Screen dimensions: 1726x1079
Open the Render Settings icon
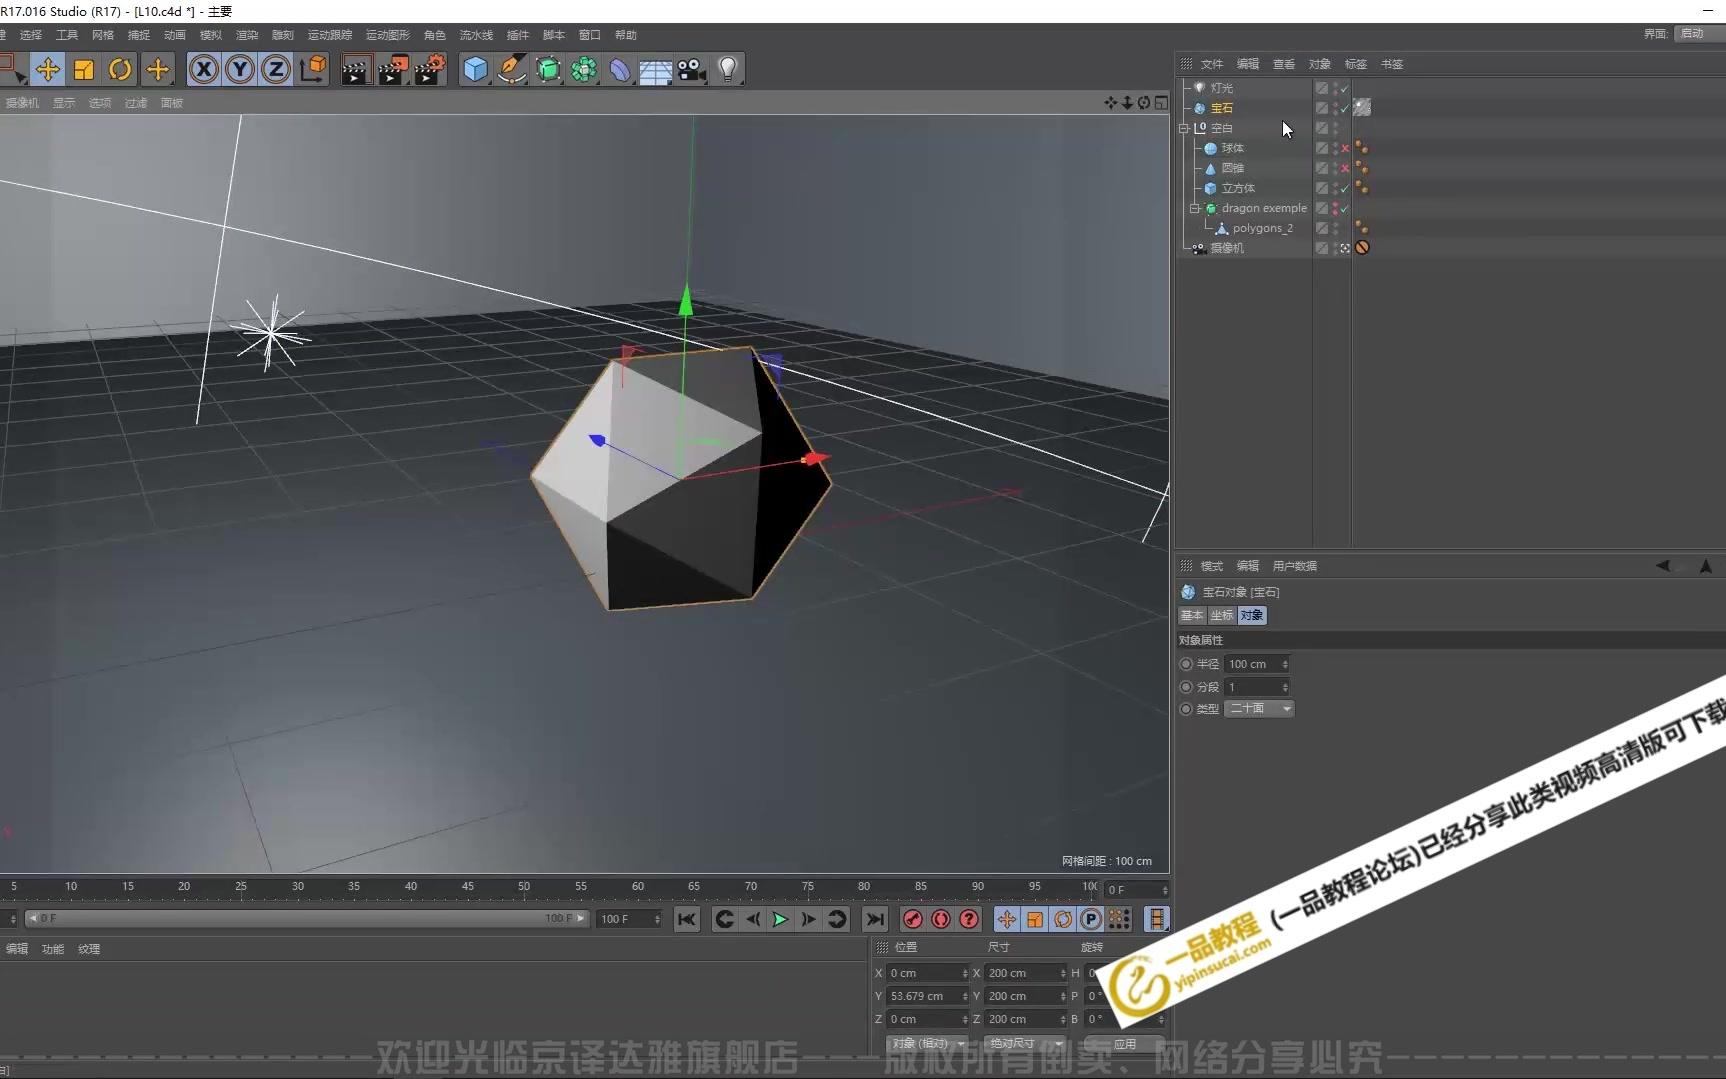click(x=429, y=69)
